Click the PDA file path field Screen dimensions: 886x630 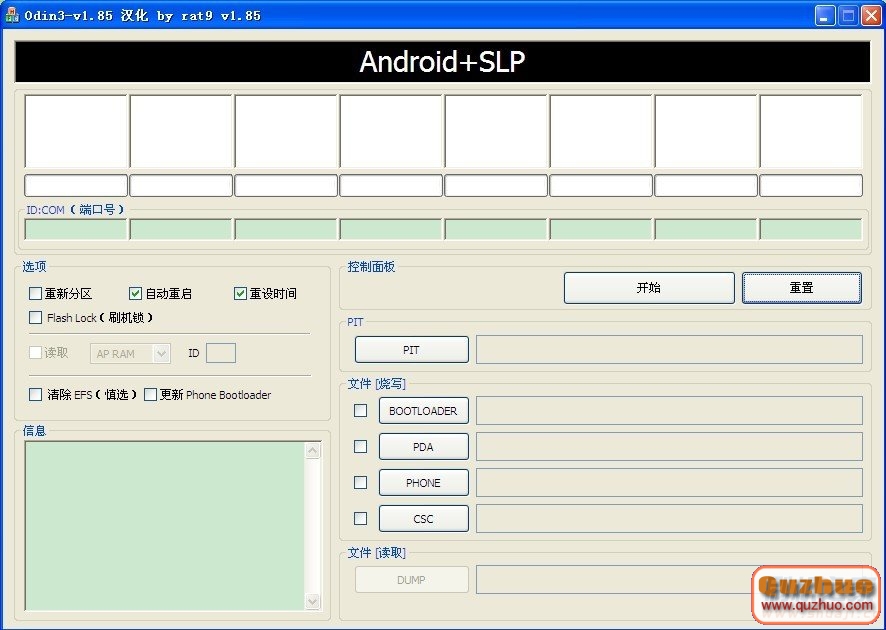[669, 447]
